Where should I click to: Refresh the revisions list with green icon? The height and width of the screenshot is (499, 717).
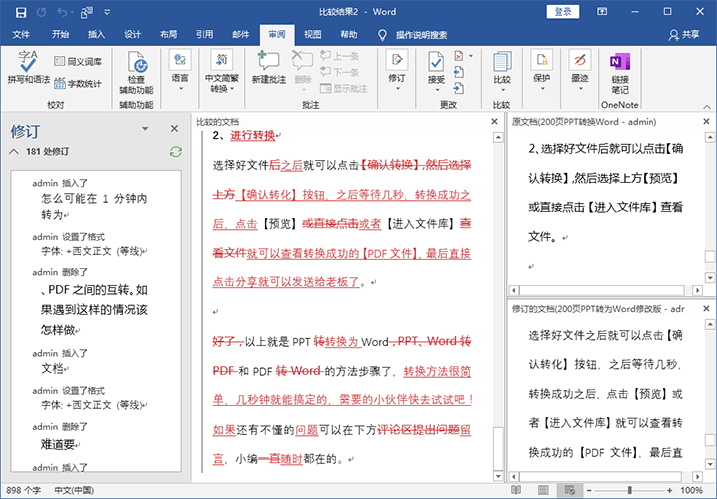pyautogui.click(x=176, y=151)
